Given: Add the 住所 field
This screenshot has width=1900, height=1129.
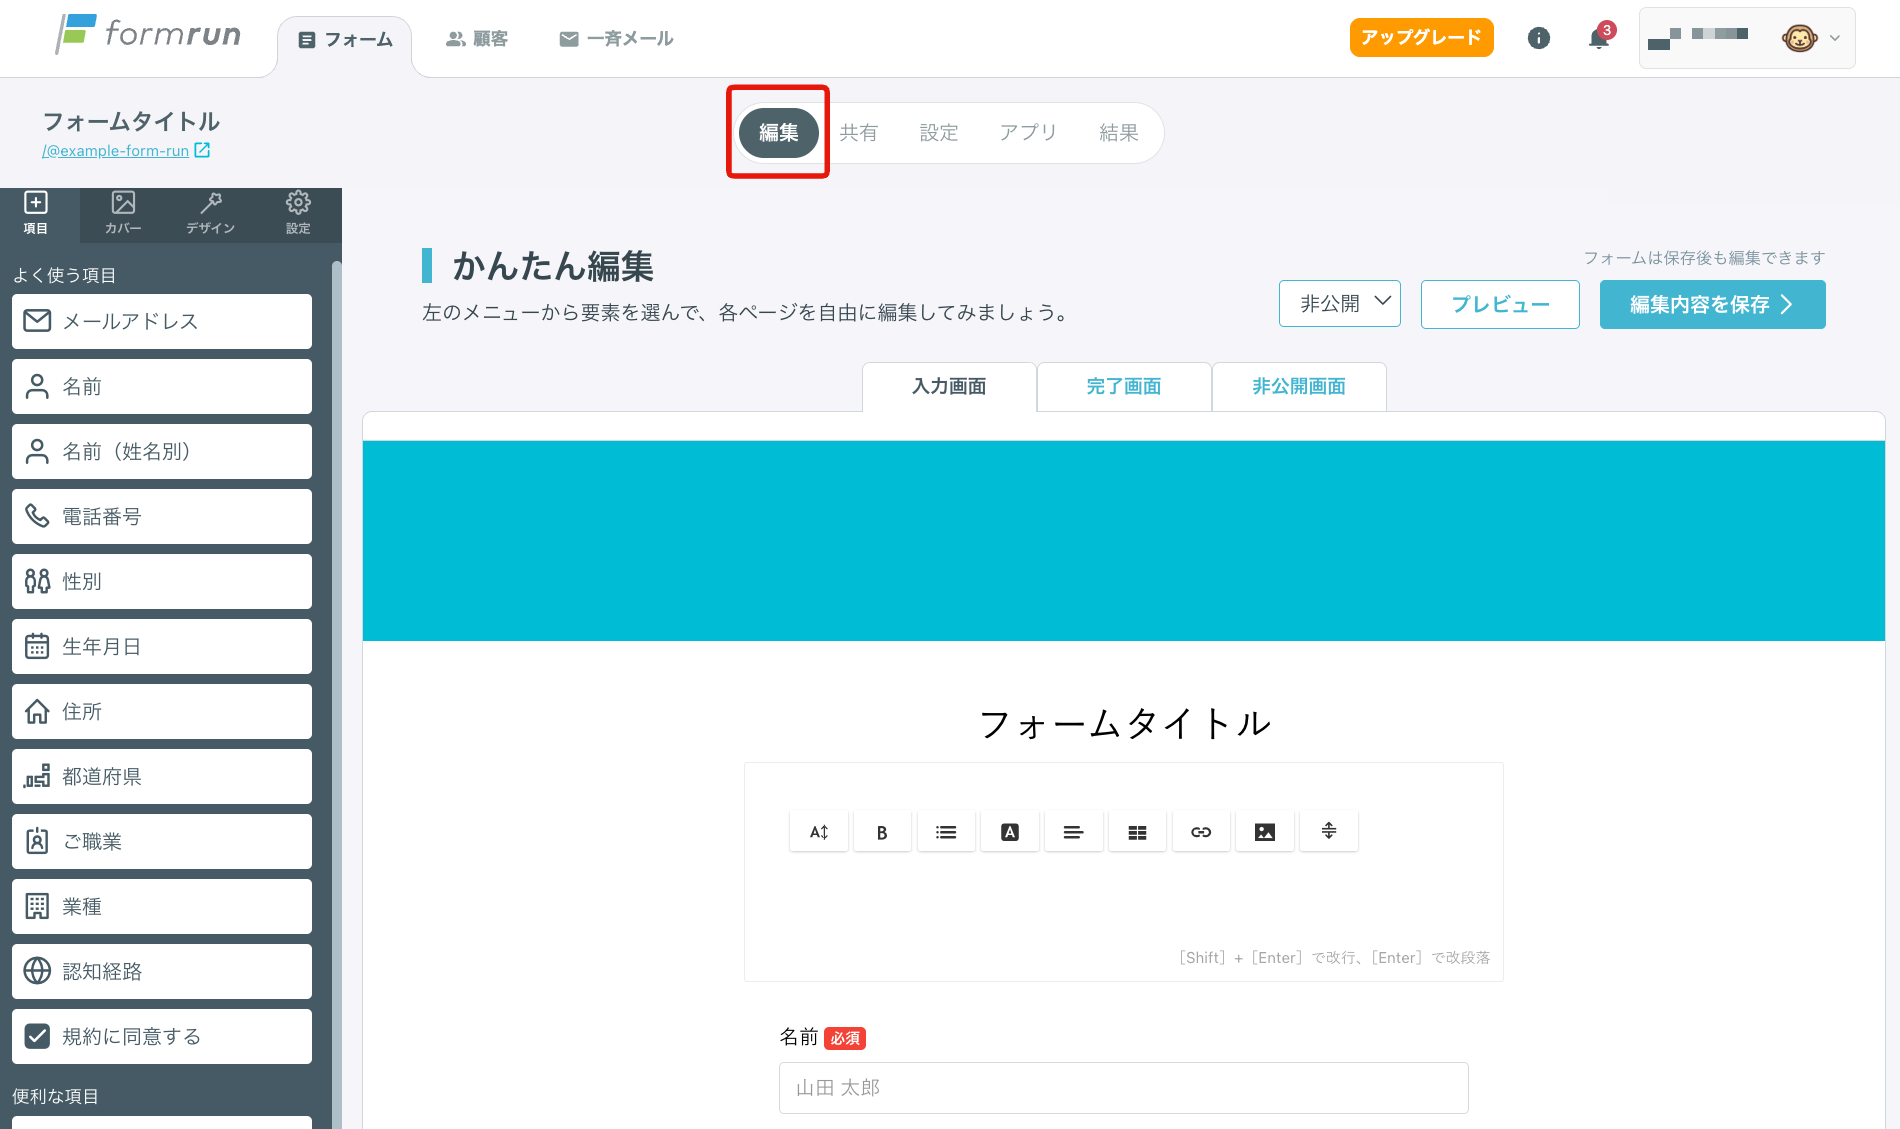Looking at the screenshot, I should click(162, 711).
